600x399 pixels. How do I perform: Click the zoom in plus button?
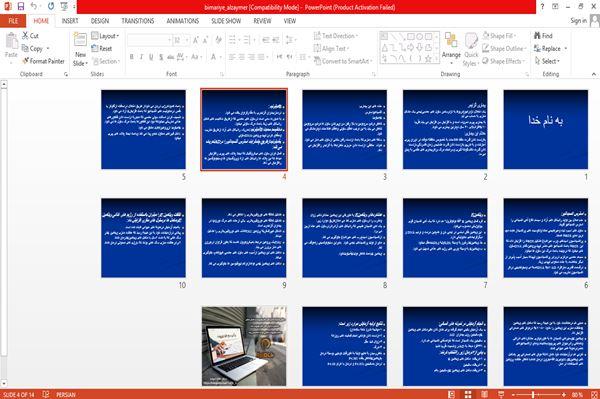coord(563,394)
